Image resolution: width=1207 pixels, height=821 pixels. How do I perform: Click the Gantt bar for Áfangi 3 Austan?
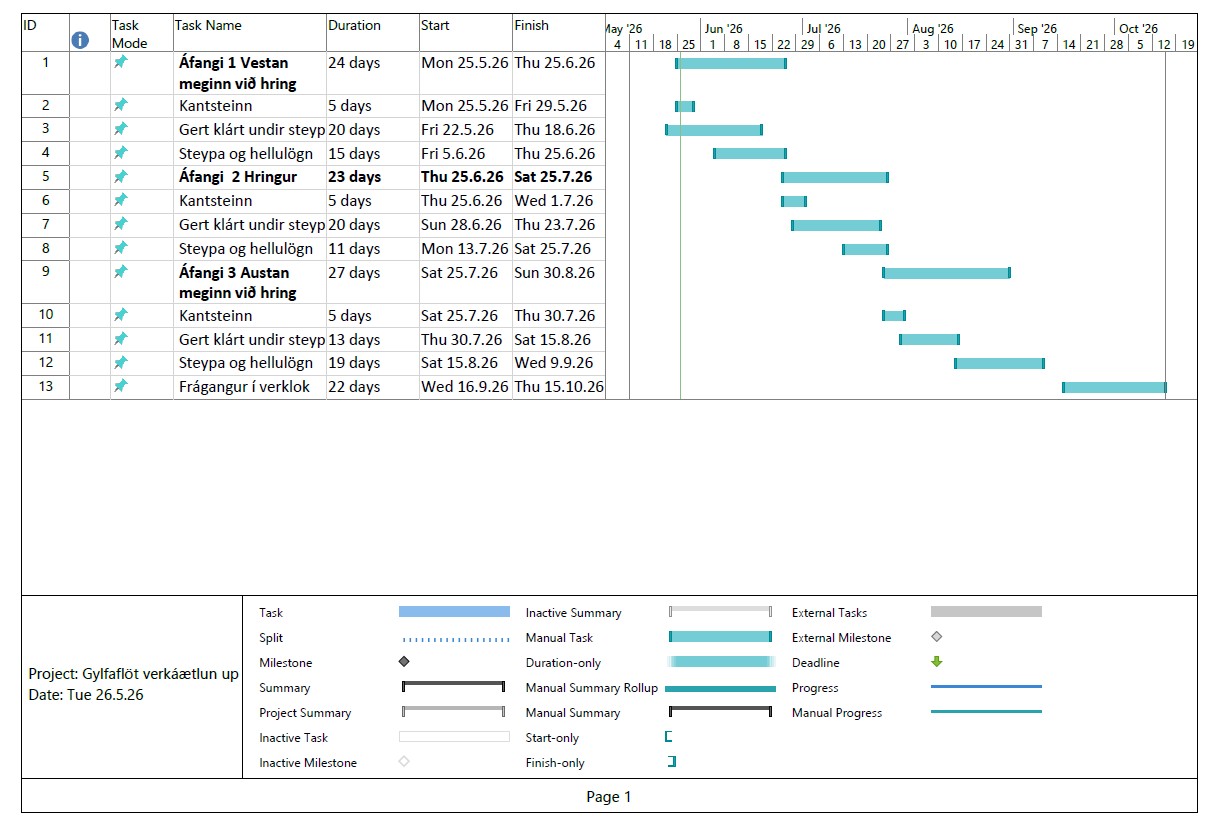coord(946,272)
